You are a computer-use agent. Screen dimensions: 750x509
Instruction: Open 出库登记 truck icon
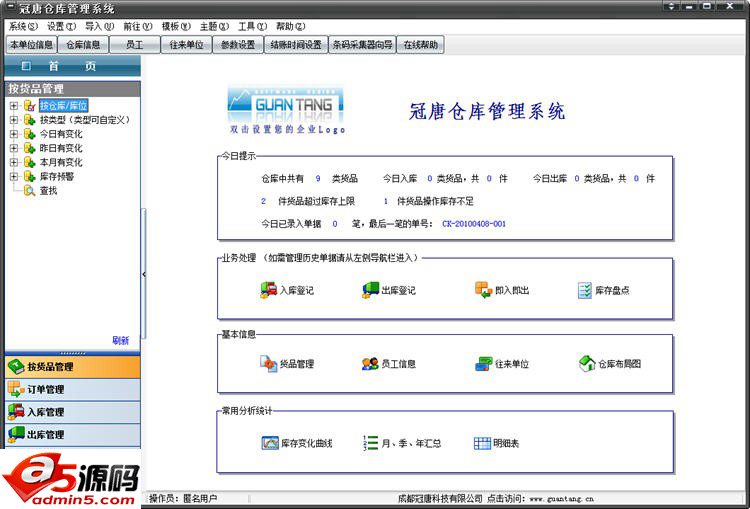click(x=370, y=290)
